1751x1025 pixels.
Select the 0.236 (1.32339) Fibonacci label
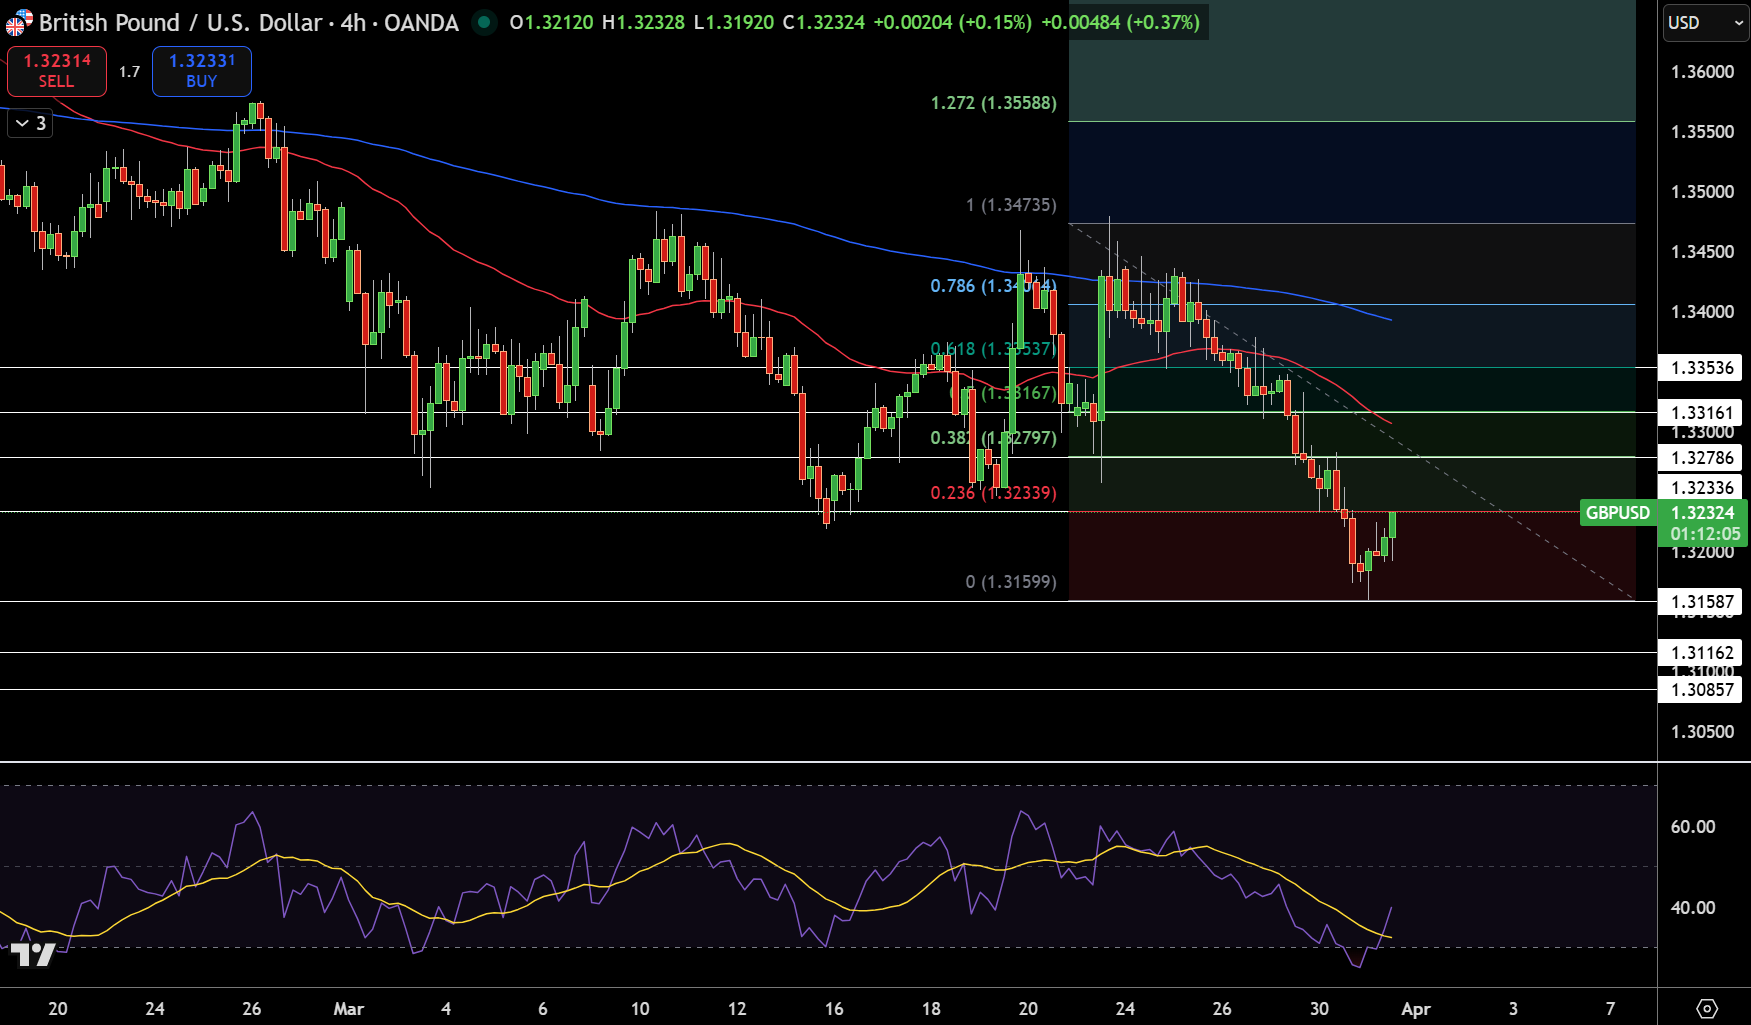(x=993, y=493)
